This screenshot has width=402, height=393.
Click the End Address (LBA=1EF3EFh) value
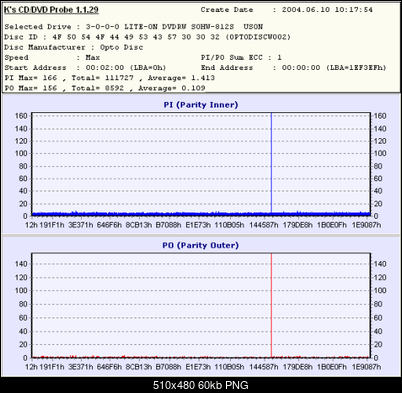[334, 68]
